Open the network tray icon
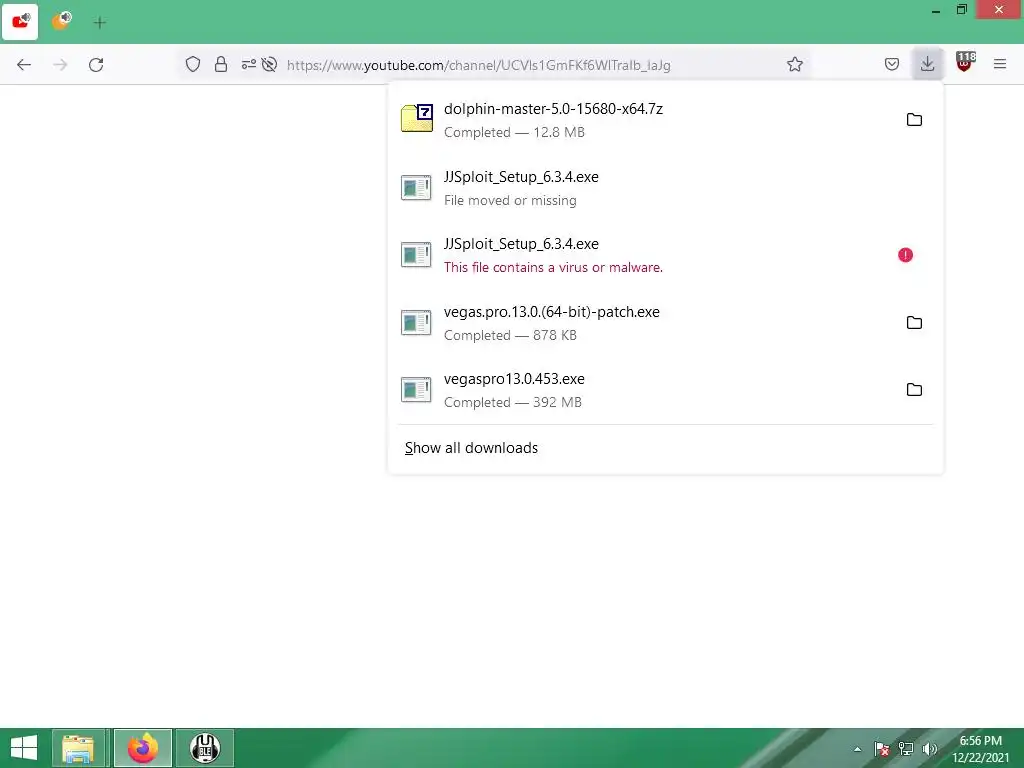Image resolution: width=1024 pixels, height=768 pixels. [x=906, y=749]
